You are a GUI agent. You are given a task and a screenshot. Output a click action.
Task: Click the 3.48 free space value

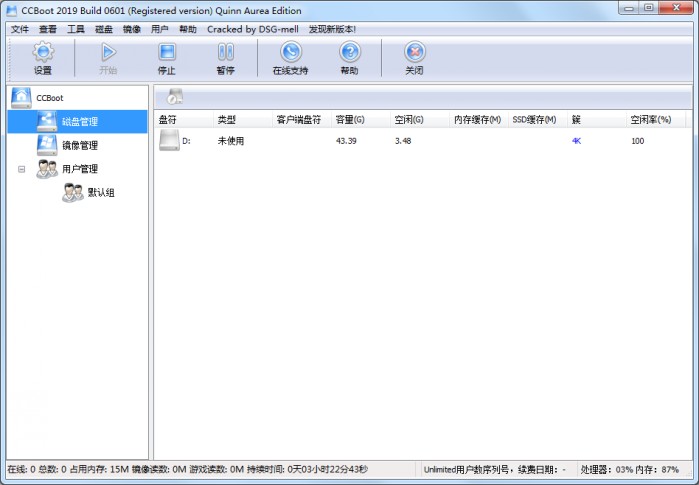[403, 141]
